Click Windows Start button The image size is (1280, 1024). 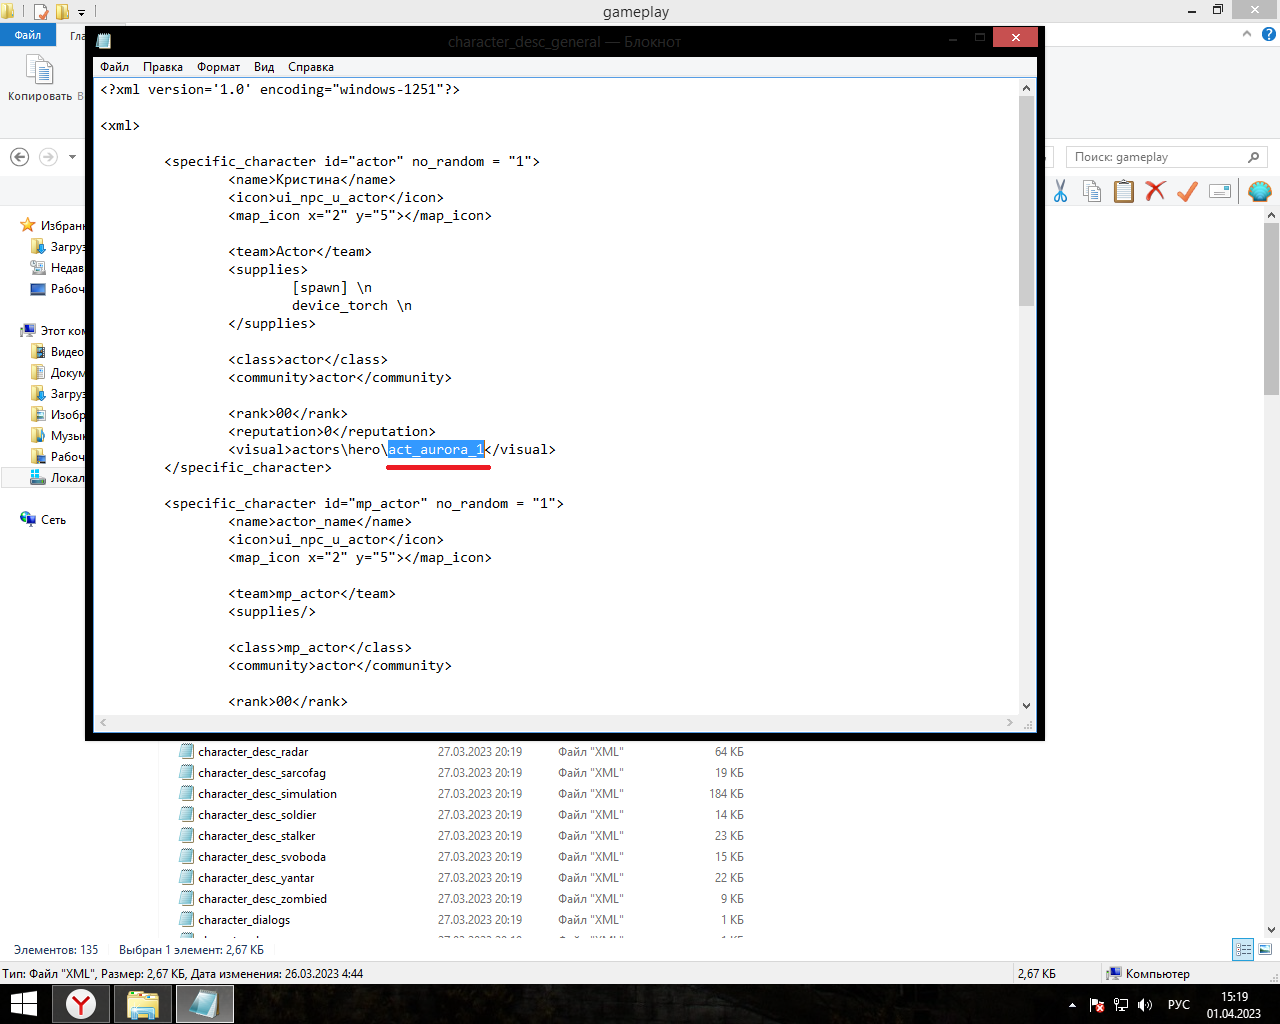[x=23, y=1004]
